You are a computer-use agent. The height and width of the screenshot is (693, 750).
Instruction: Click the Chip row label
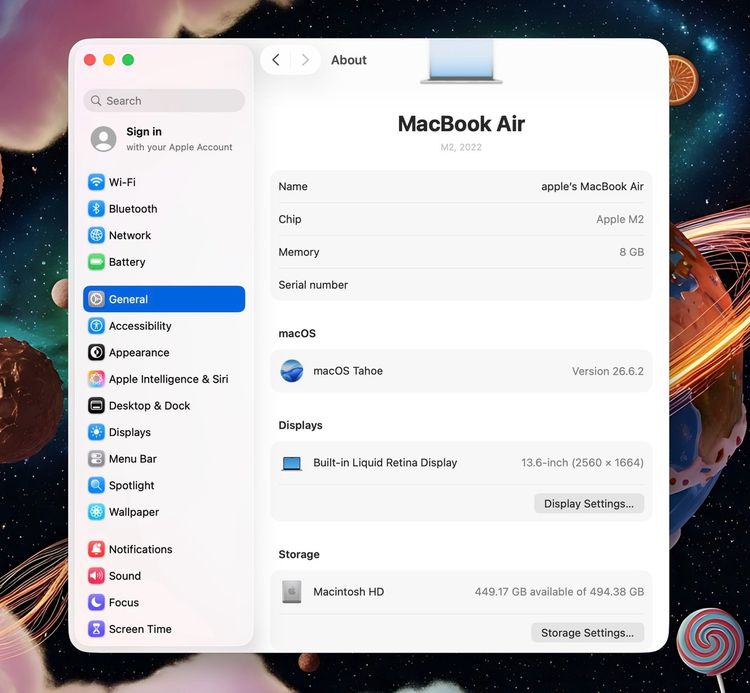pos(290,219)
